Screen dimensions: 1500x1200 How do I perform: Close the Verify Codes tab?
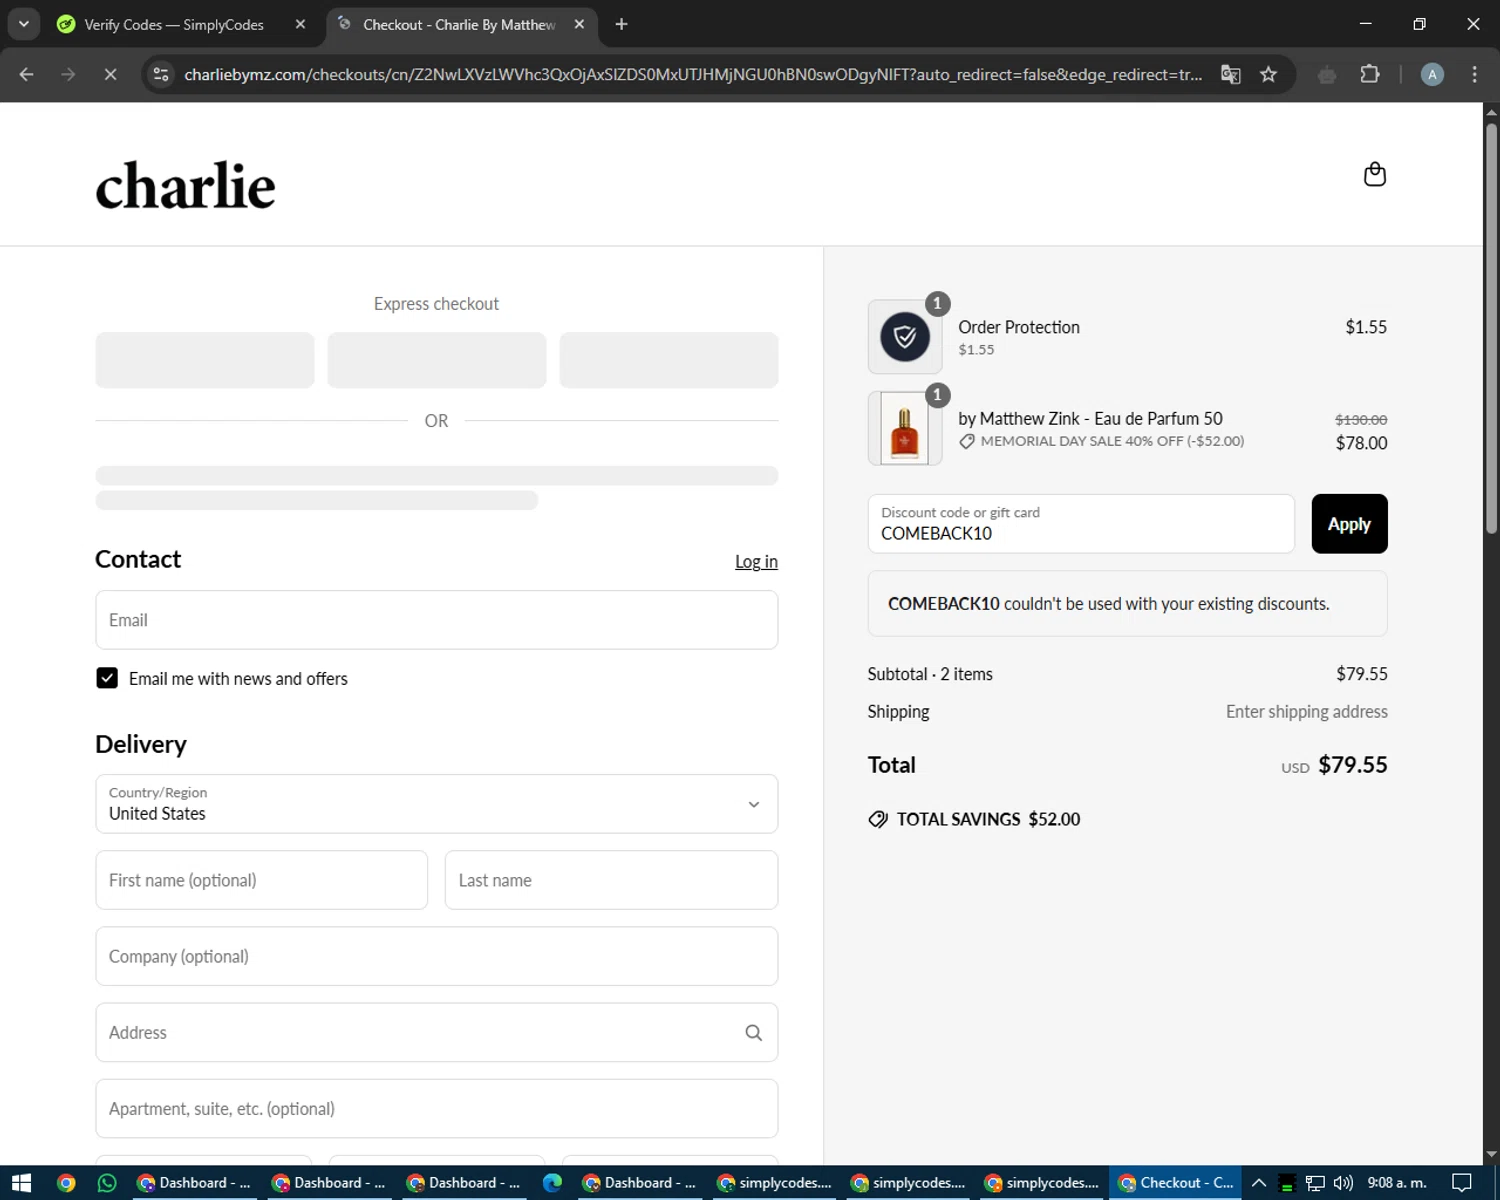[300, 24]
